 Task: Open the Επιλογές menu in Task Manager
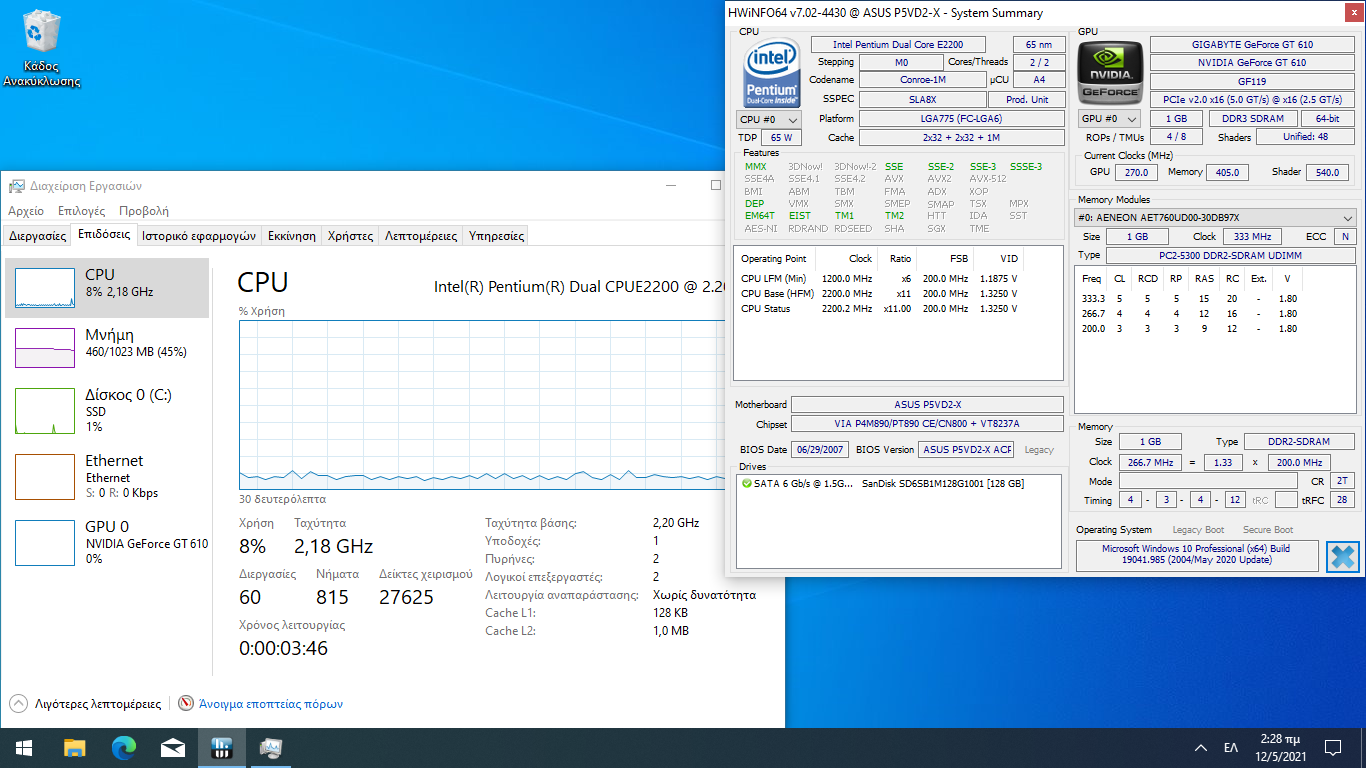(x=82, y=211)
